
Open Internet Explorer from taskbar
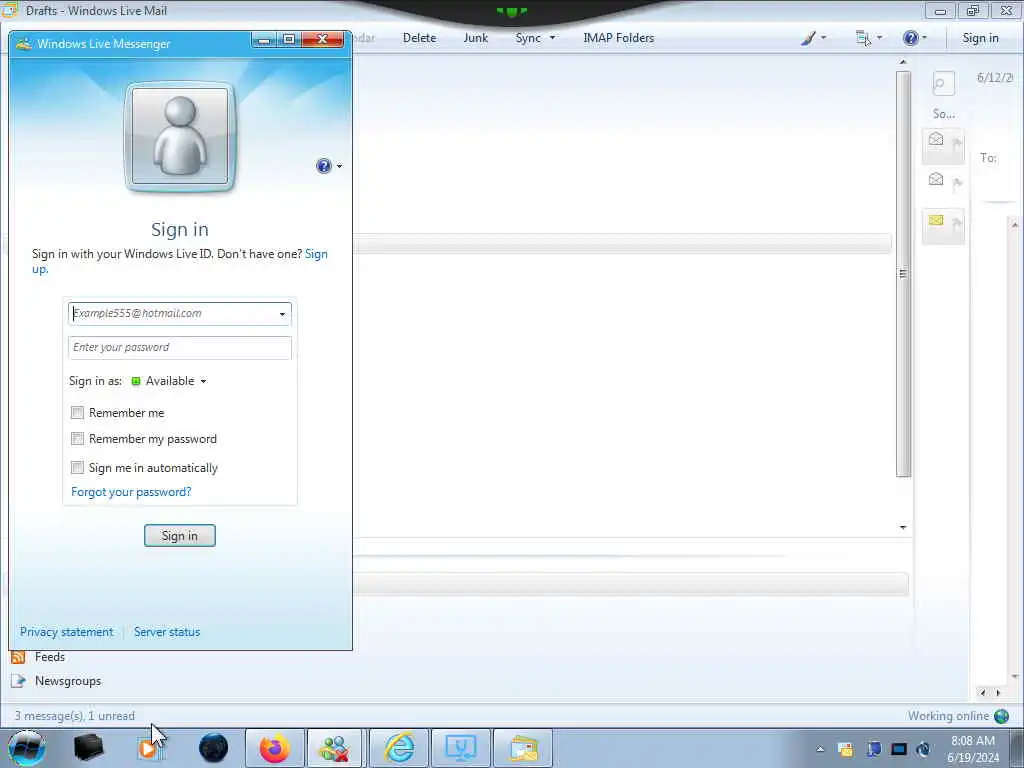tap(399, 748)
